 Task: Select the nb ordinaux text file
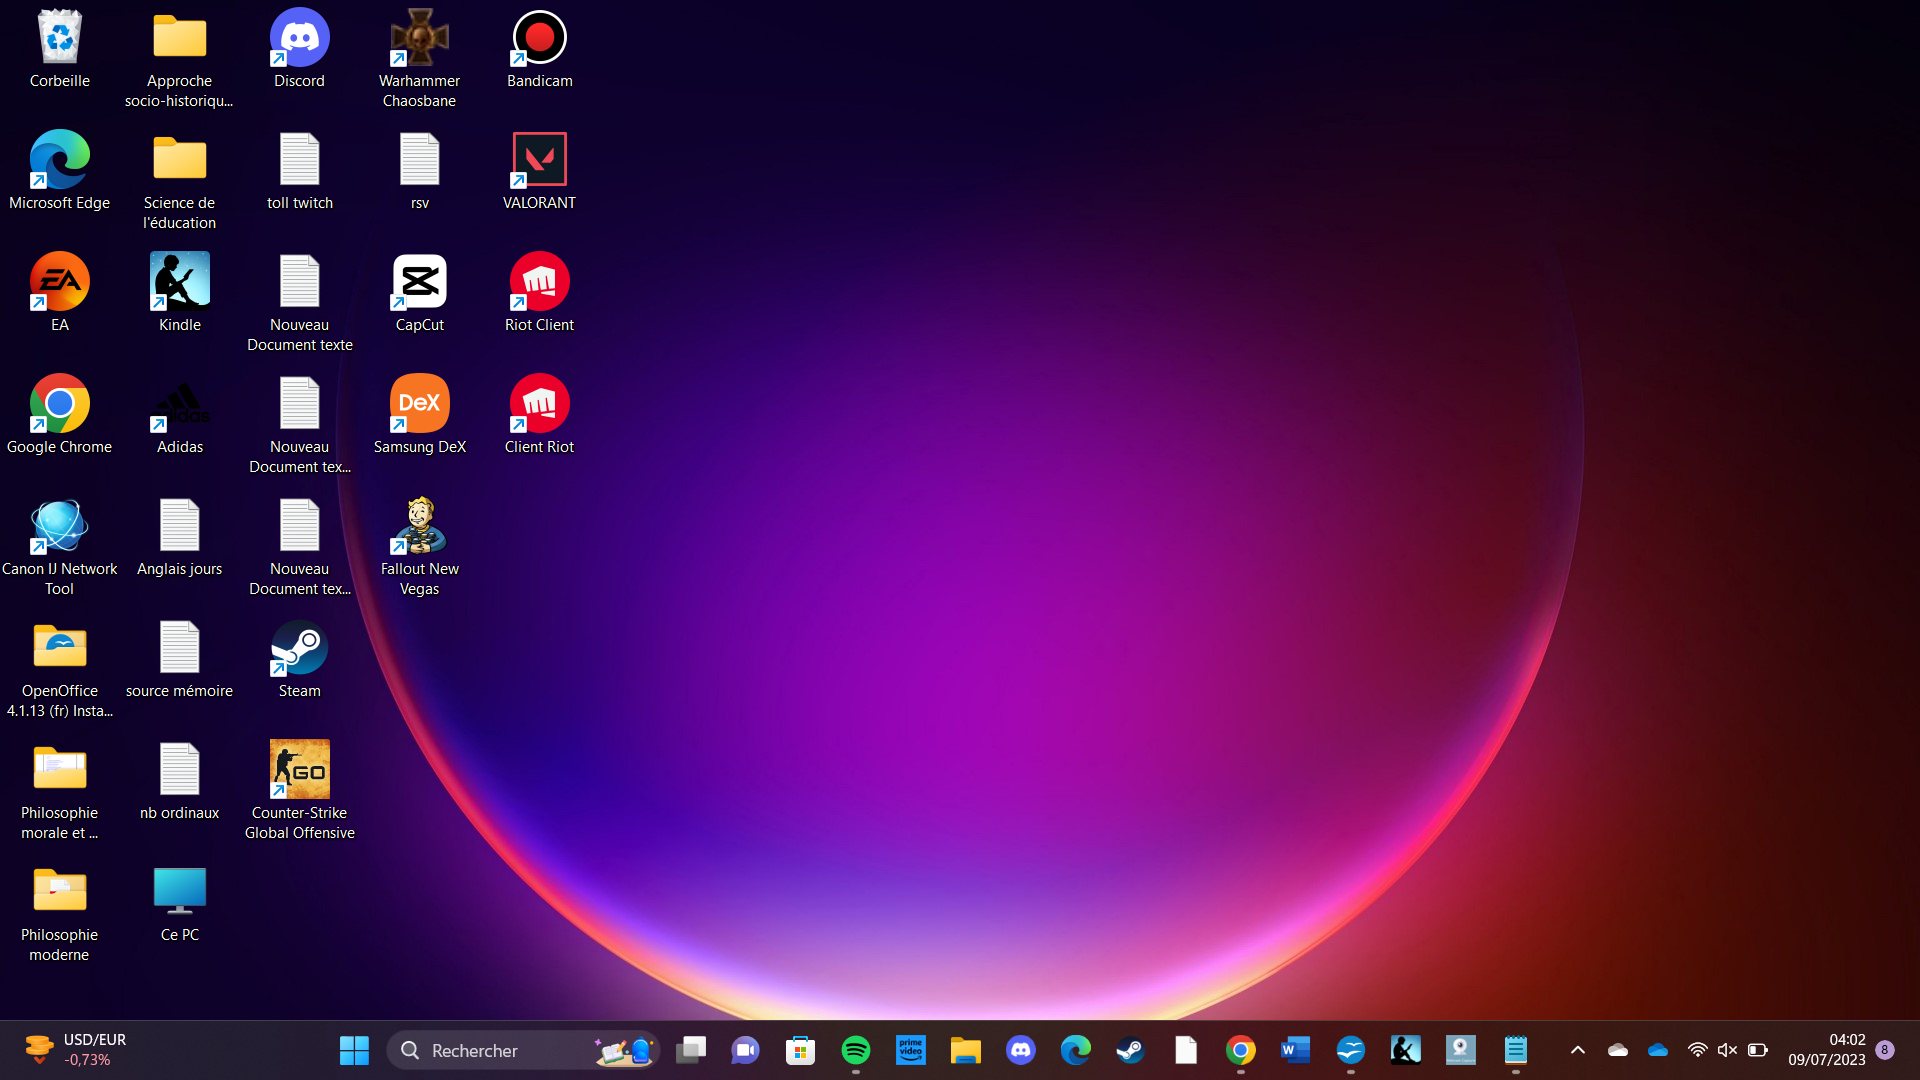pyautogui.click(x=180, y=781)
